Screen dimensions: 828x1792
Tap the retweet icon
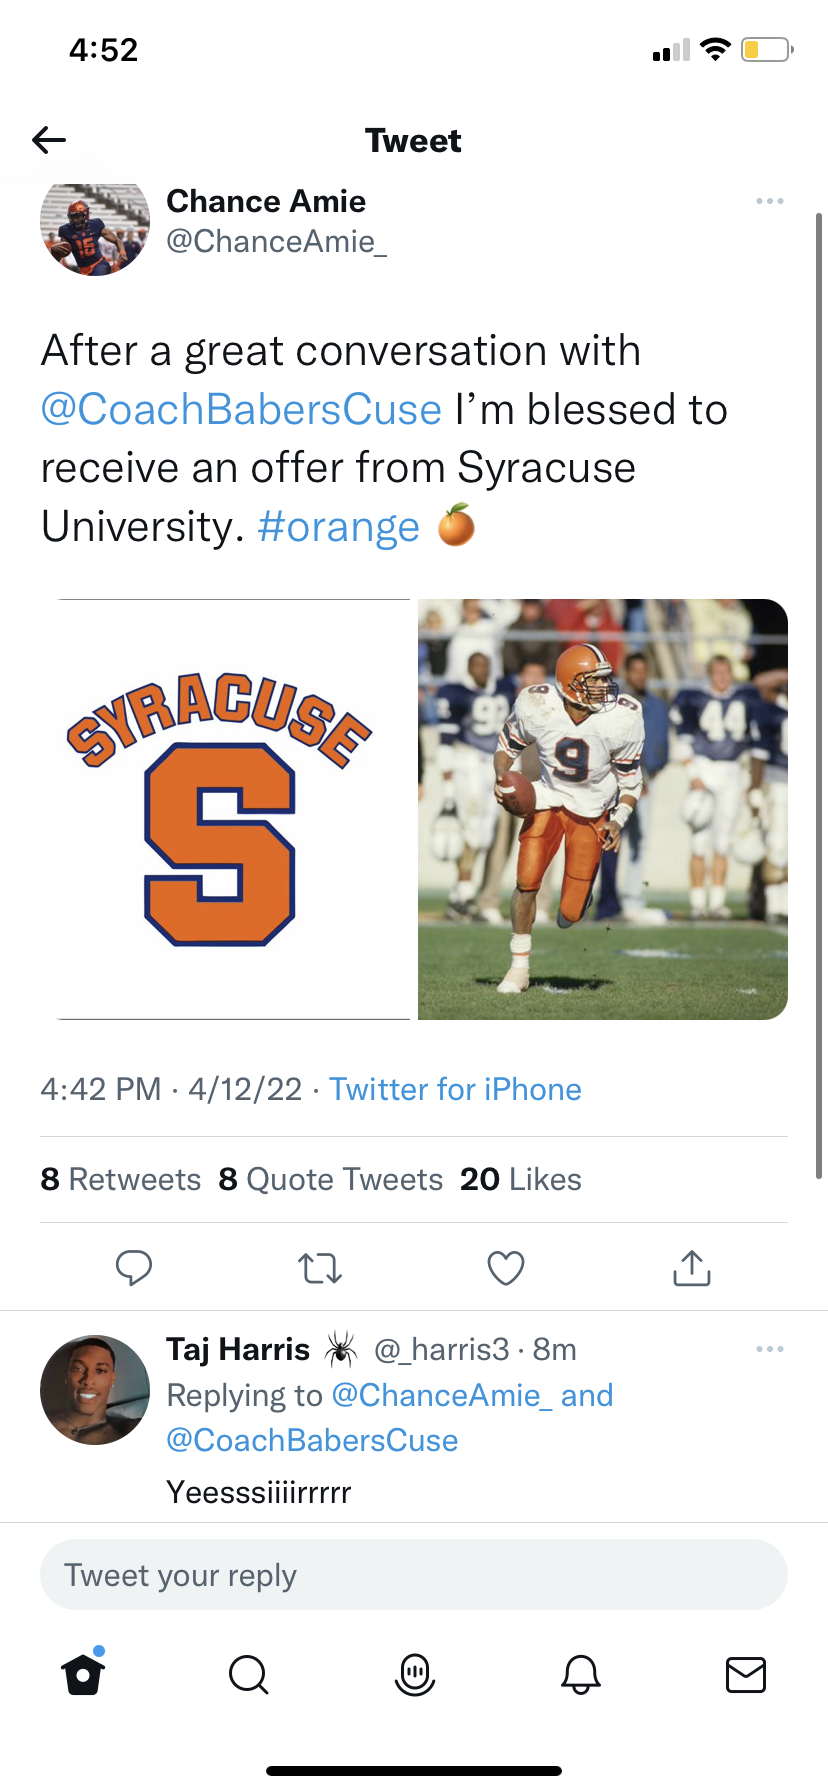320,1268
